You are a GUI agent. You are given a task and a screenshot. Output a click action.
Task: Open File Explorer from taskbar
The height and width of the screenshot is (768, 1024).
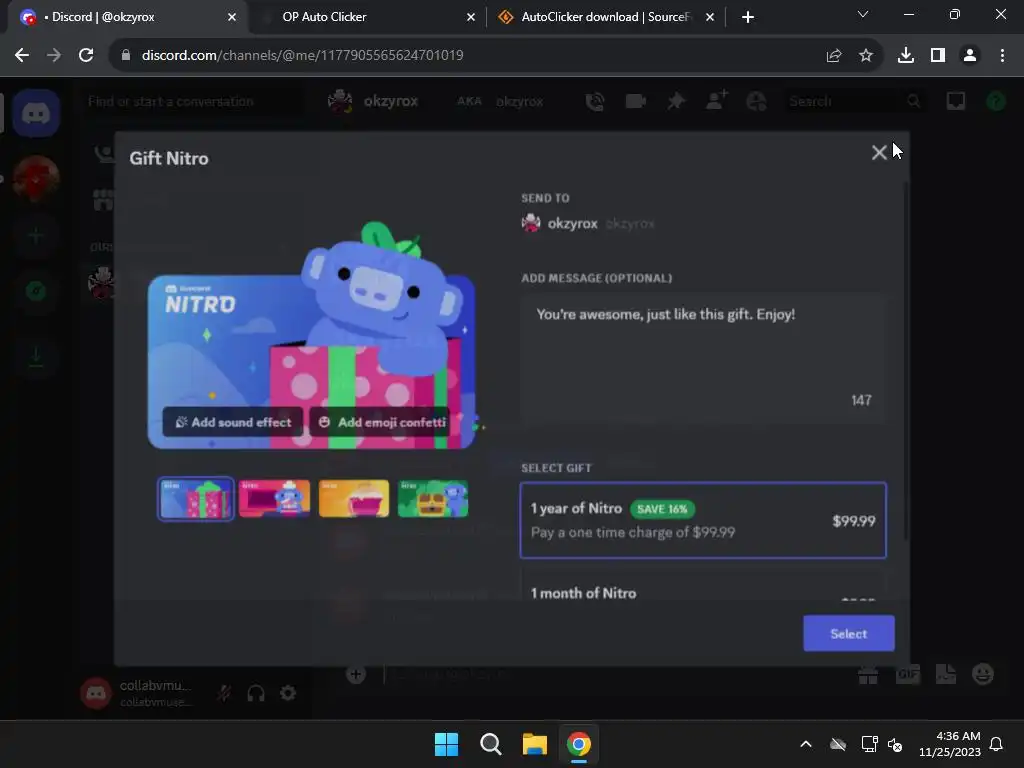(534, 744)
